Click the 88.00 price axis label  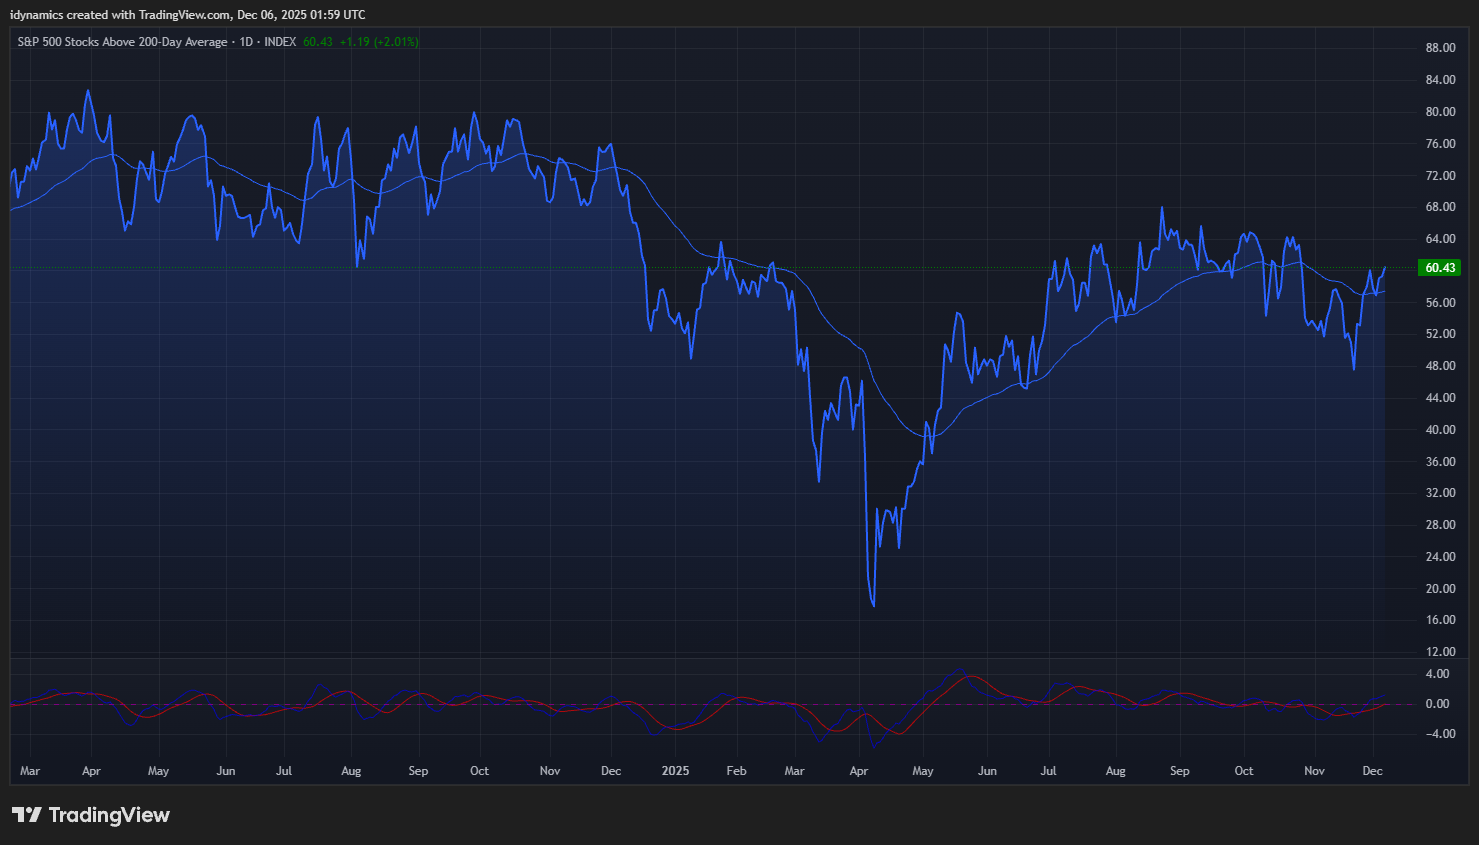coord(1440,48)
